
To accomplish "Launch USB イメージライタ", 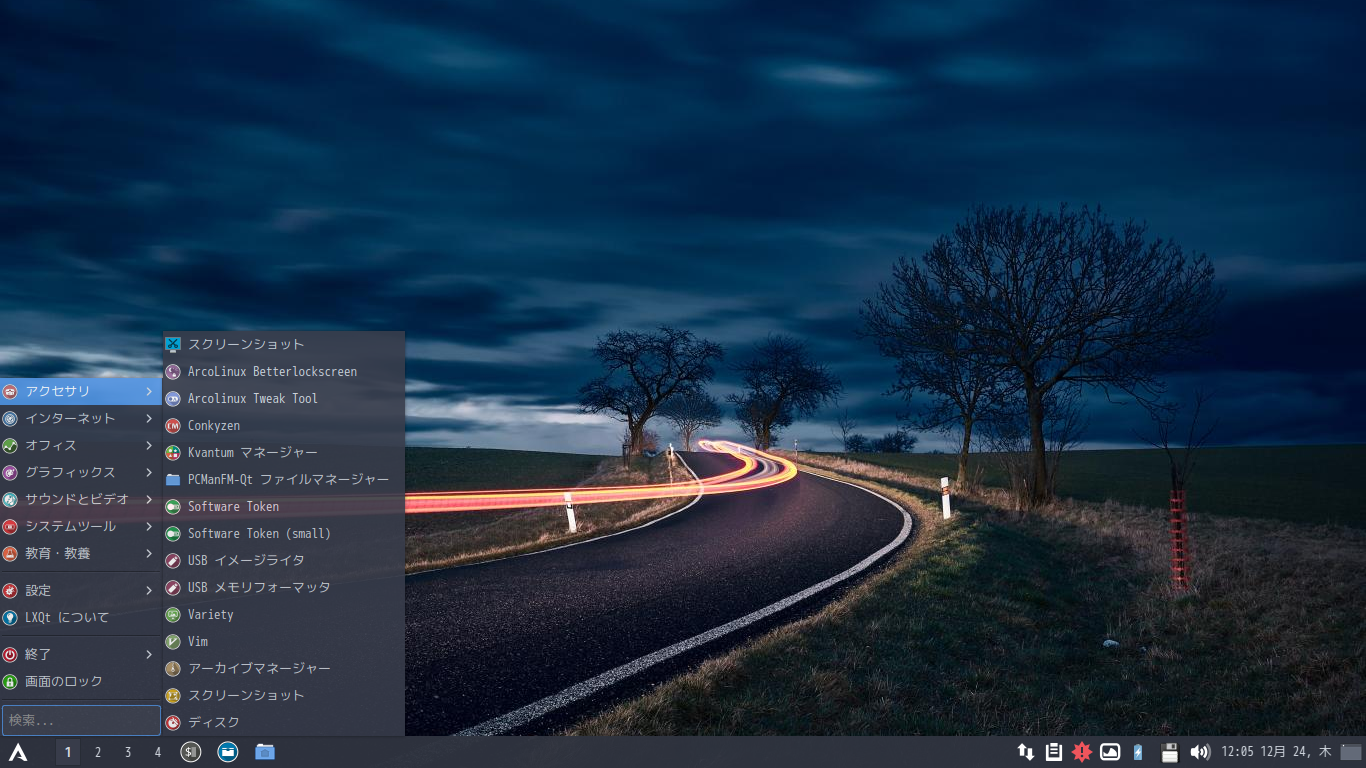I will pyautogui.click(x=284, y=560).
